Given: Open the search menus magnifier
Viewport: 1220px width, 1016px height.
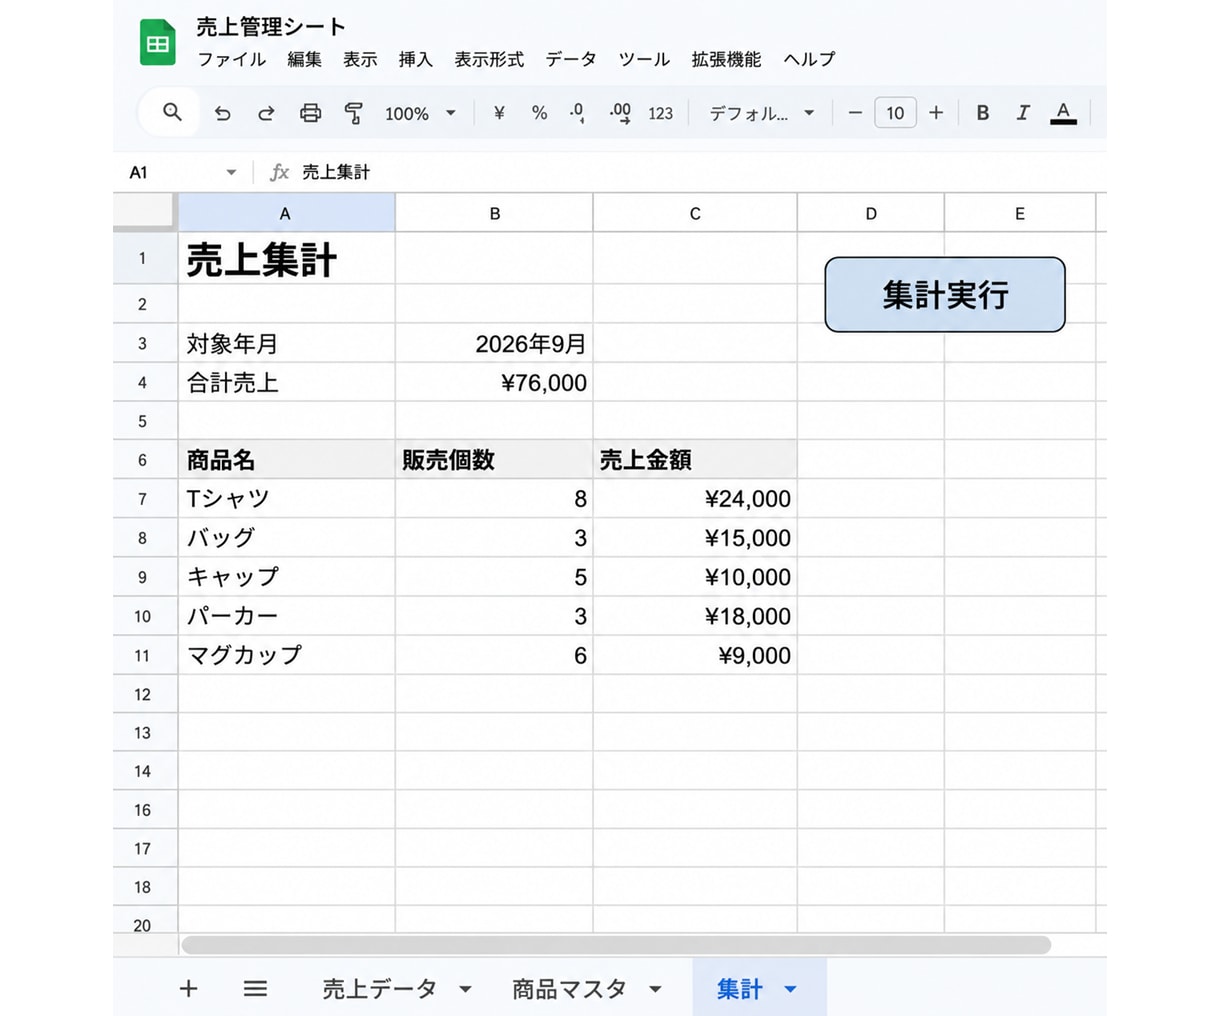Looking at the screenshot, I should pos(172,112).
